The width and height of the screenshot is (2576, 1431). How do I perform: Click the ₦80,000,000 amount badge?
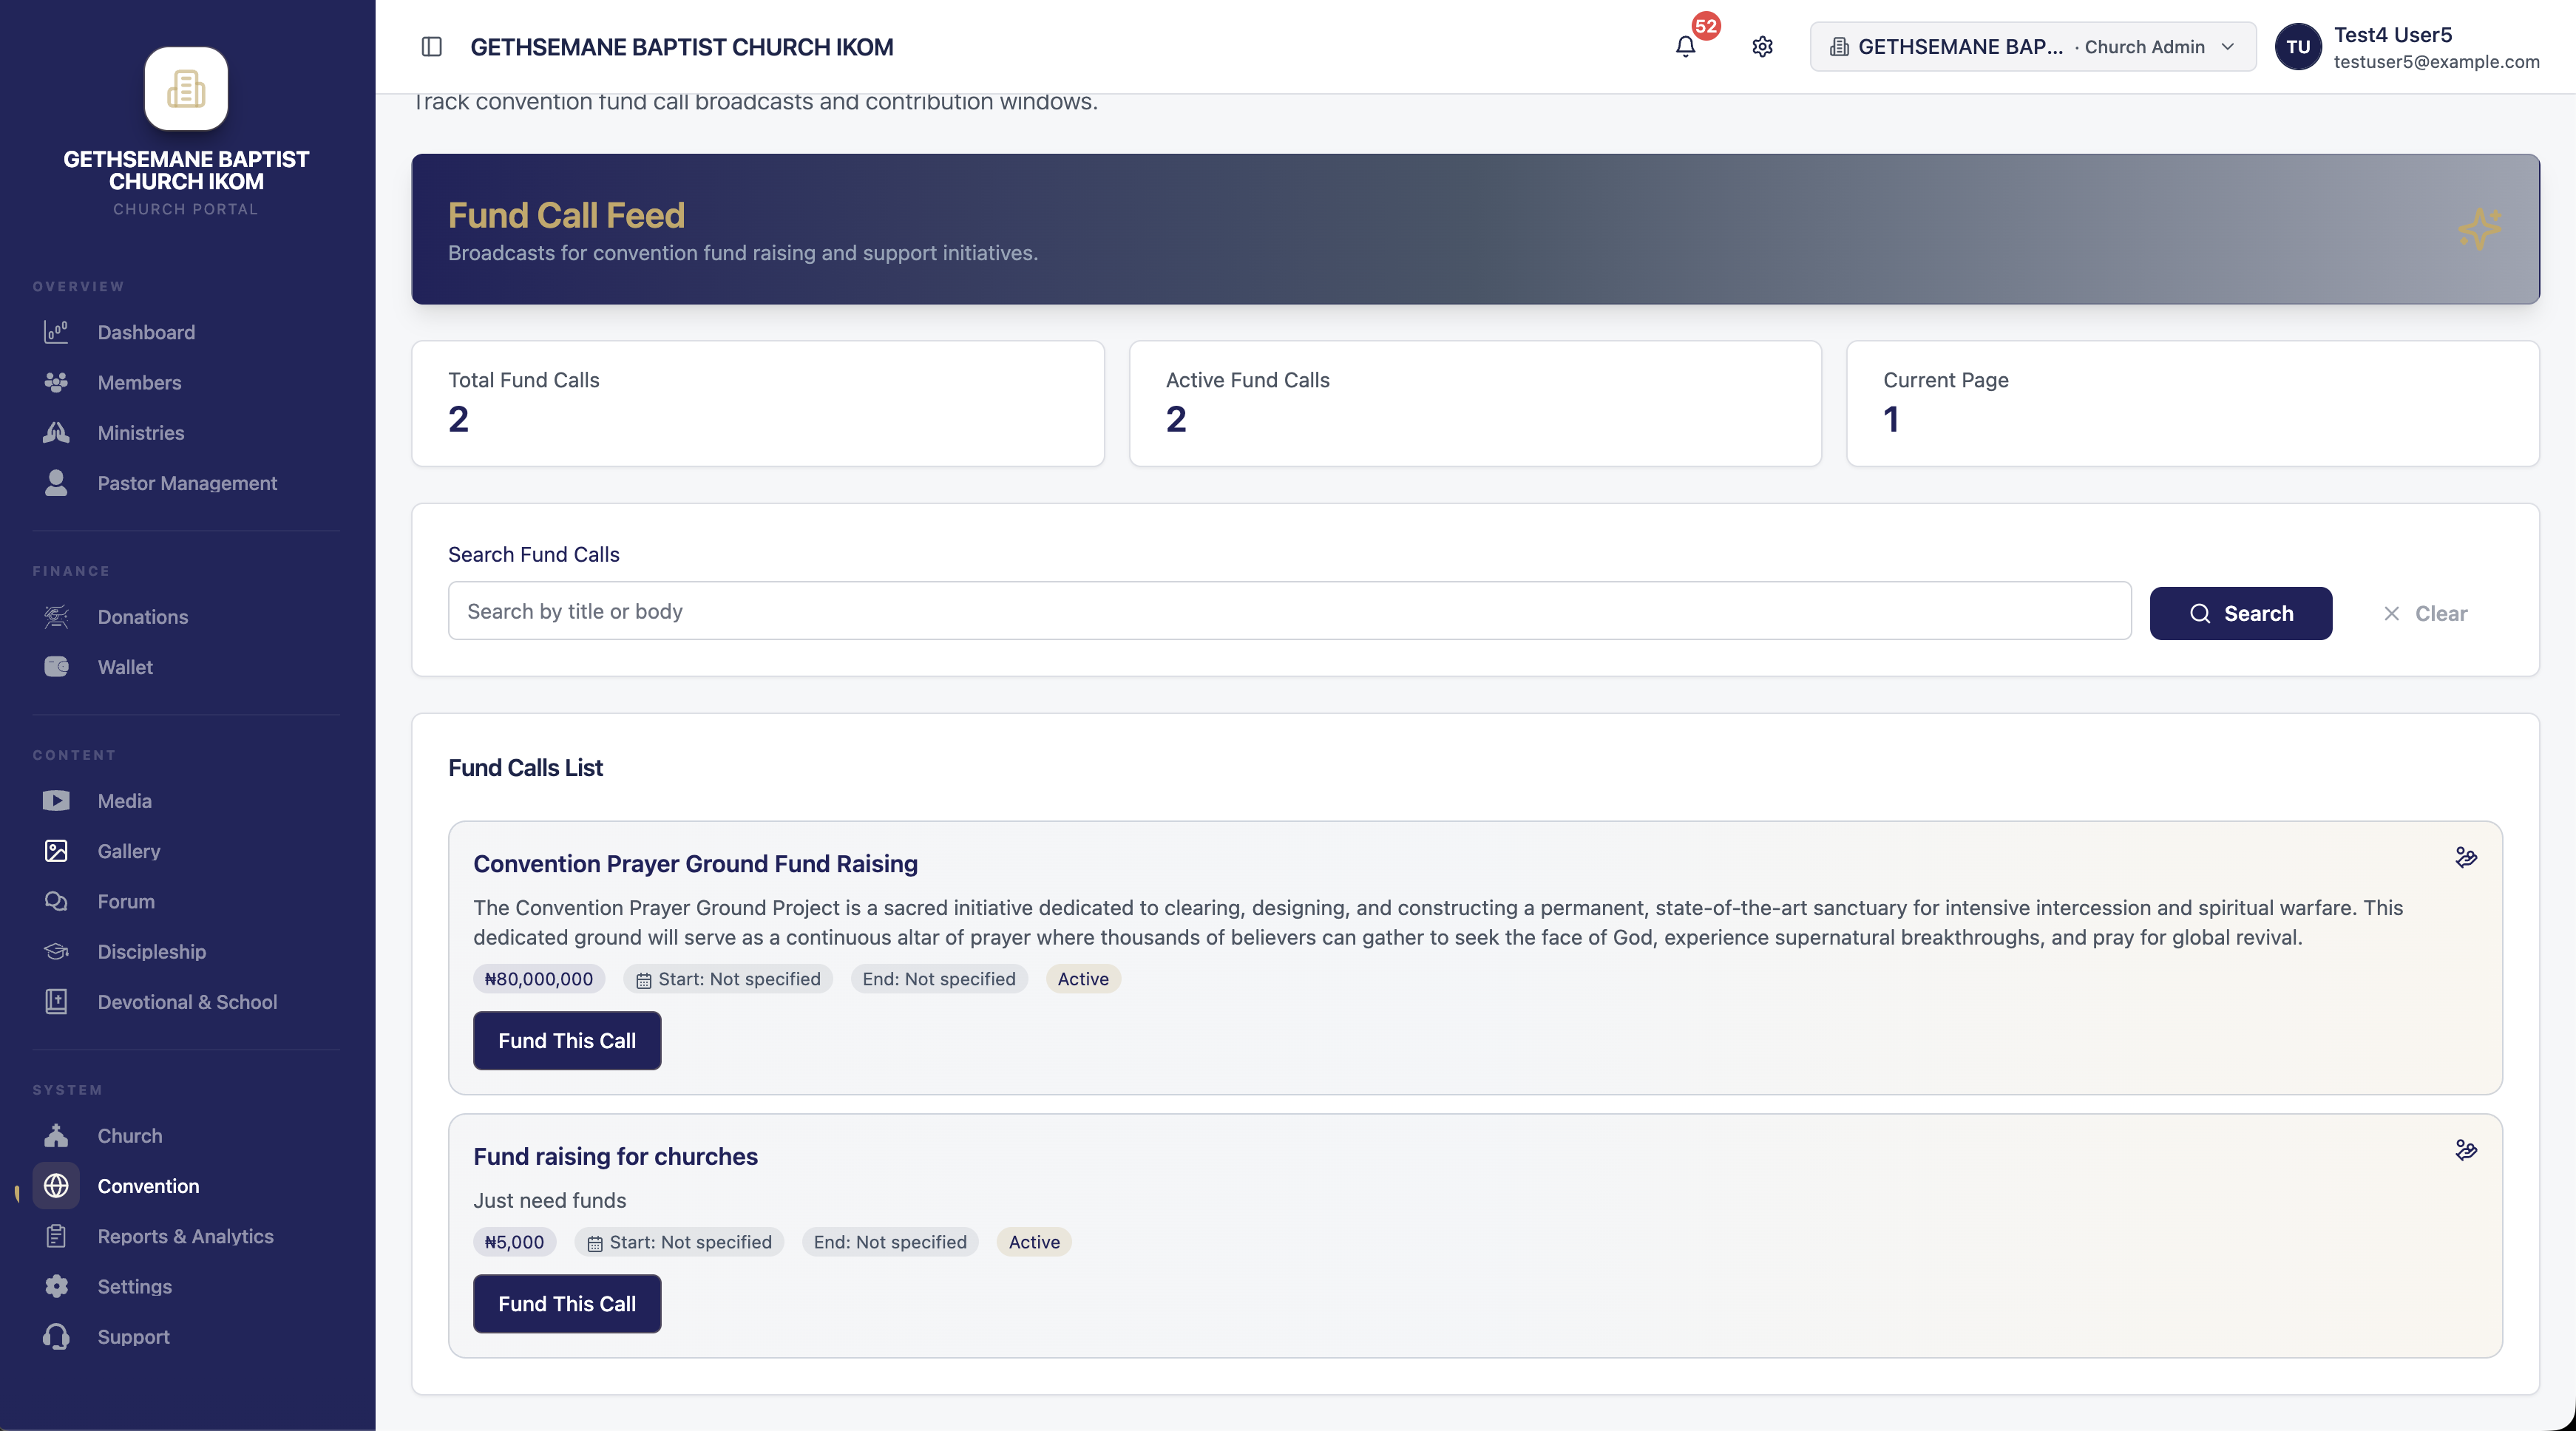[538, 979]
